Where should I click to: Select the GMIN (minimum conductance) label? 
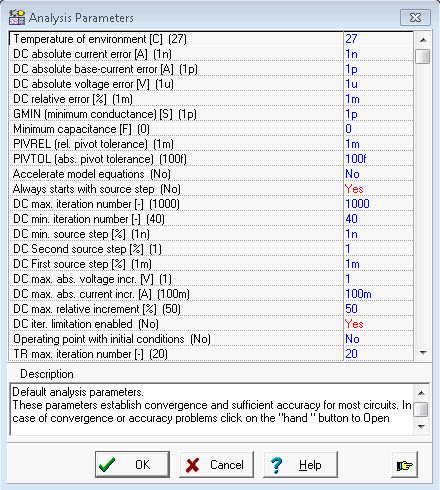pyautogui.click(x=105, y=114)
